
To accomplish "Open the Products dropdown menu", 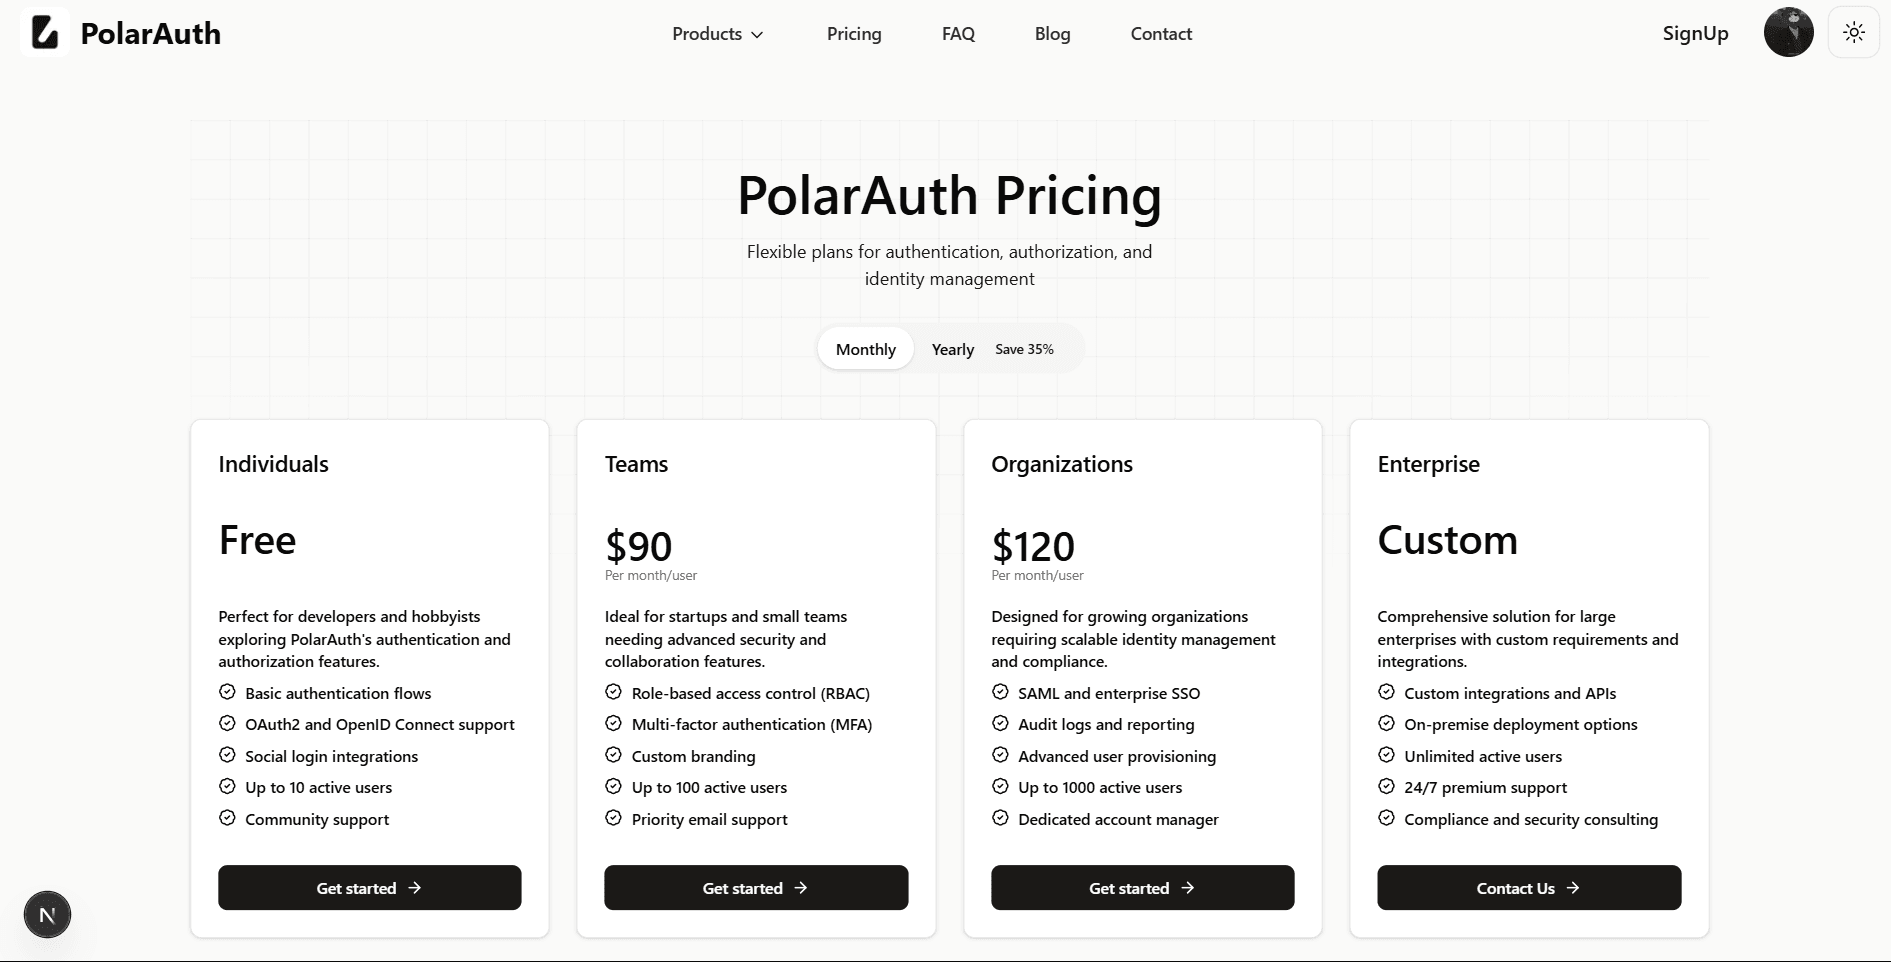I will (x=716, y=33).
